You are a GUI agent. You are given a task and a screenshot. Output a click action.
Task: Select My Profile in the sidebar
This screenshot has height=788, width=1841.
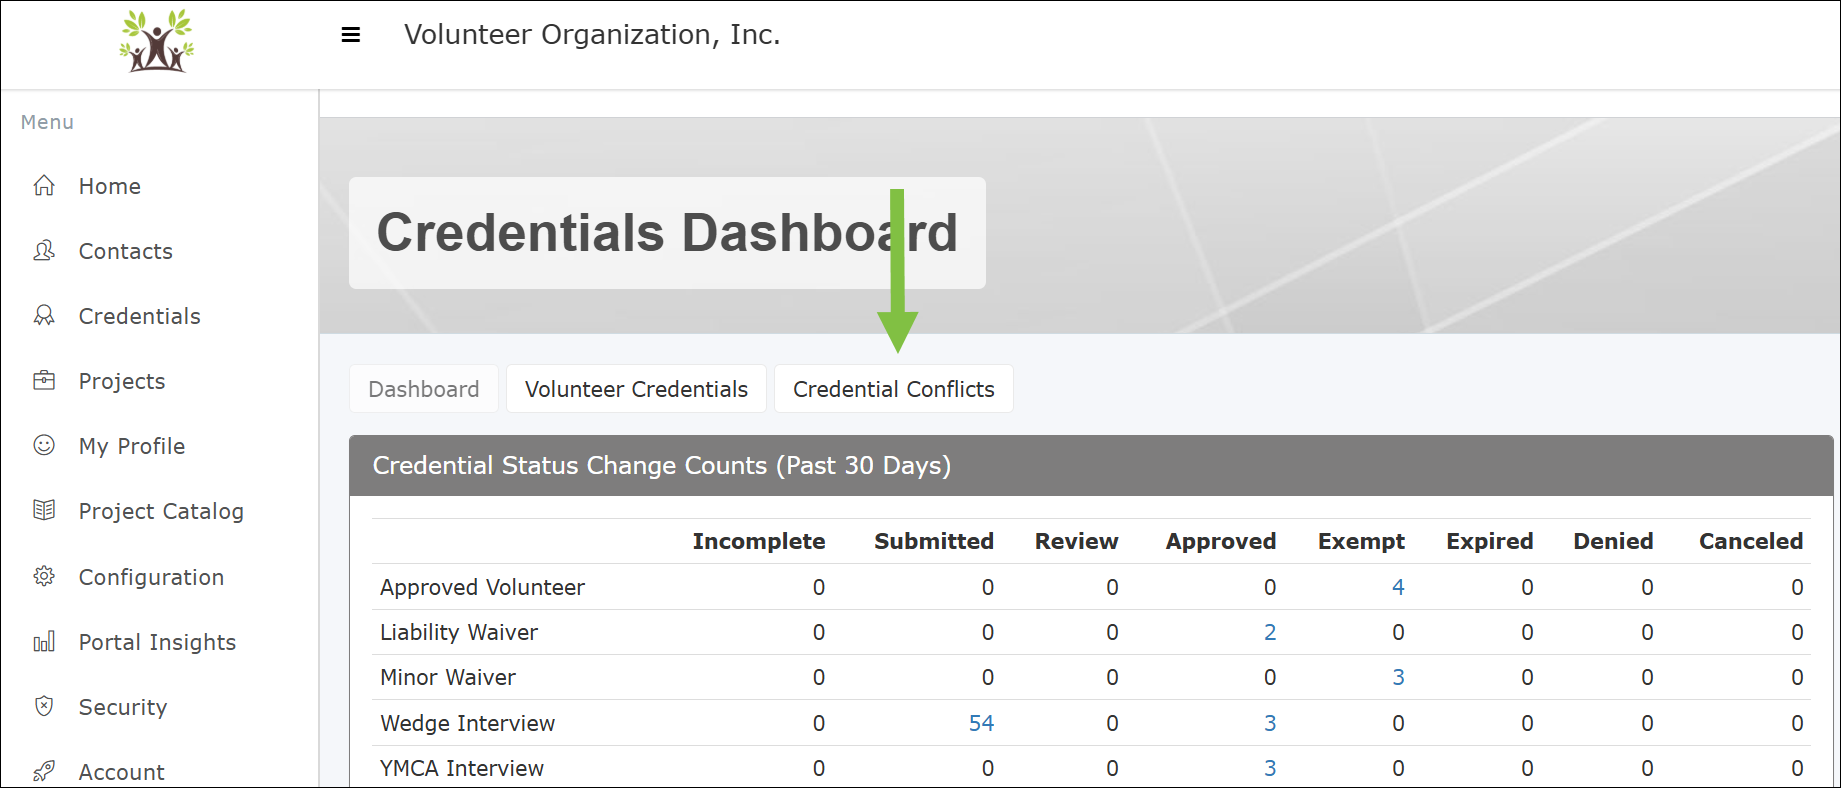tap(132, 446)
